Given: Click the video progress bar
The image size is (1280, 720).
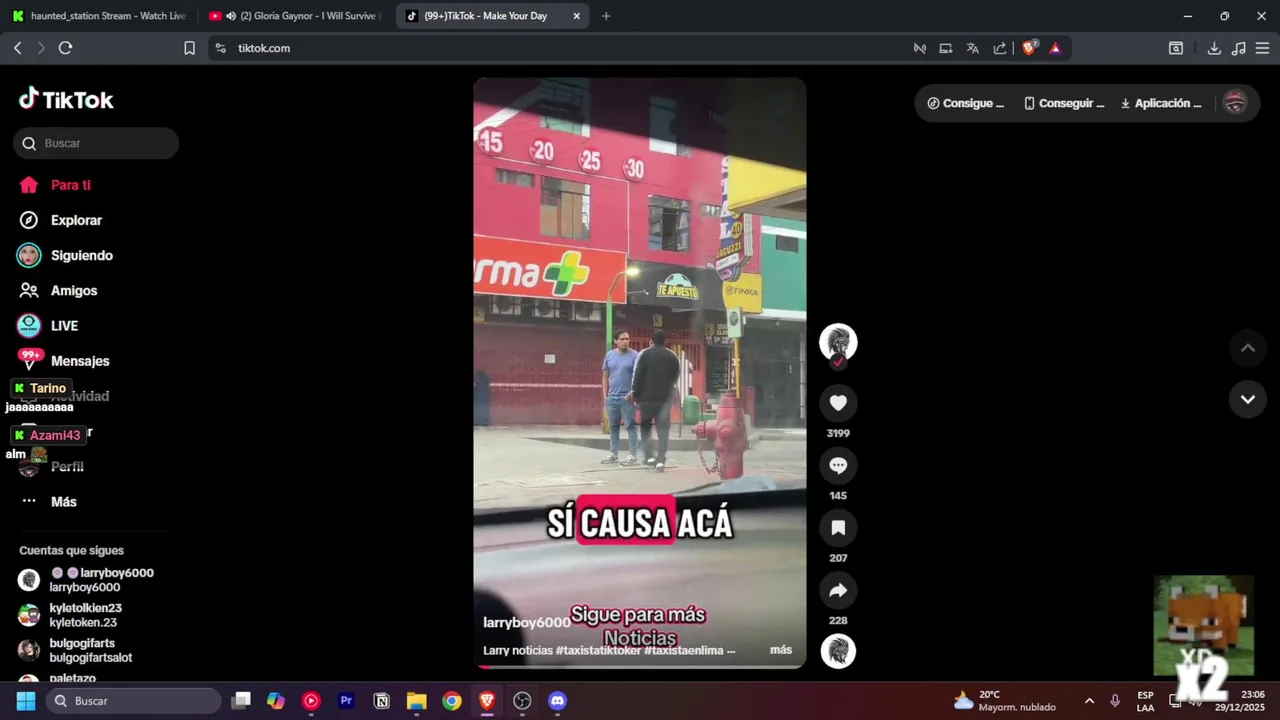Looking at the screenshot, I should [639, 666].
